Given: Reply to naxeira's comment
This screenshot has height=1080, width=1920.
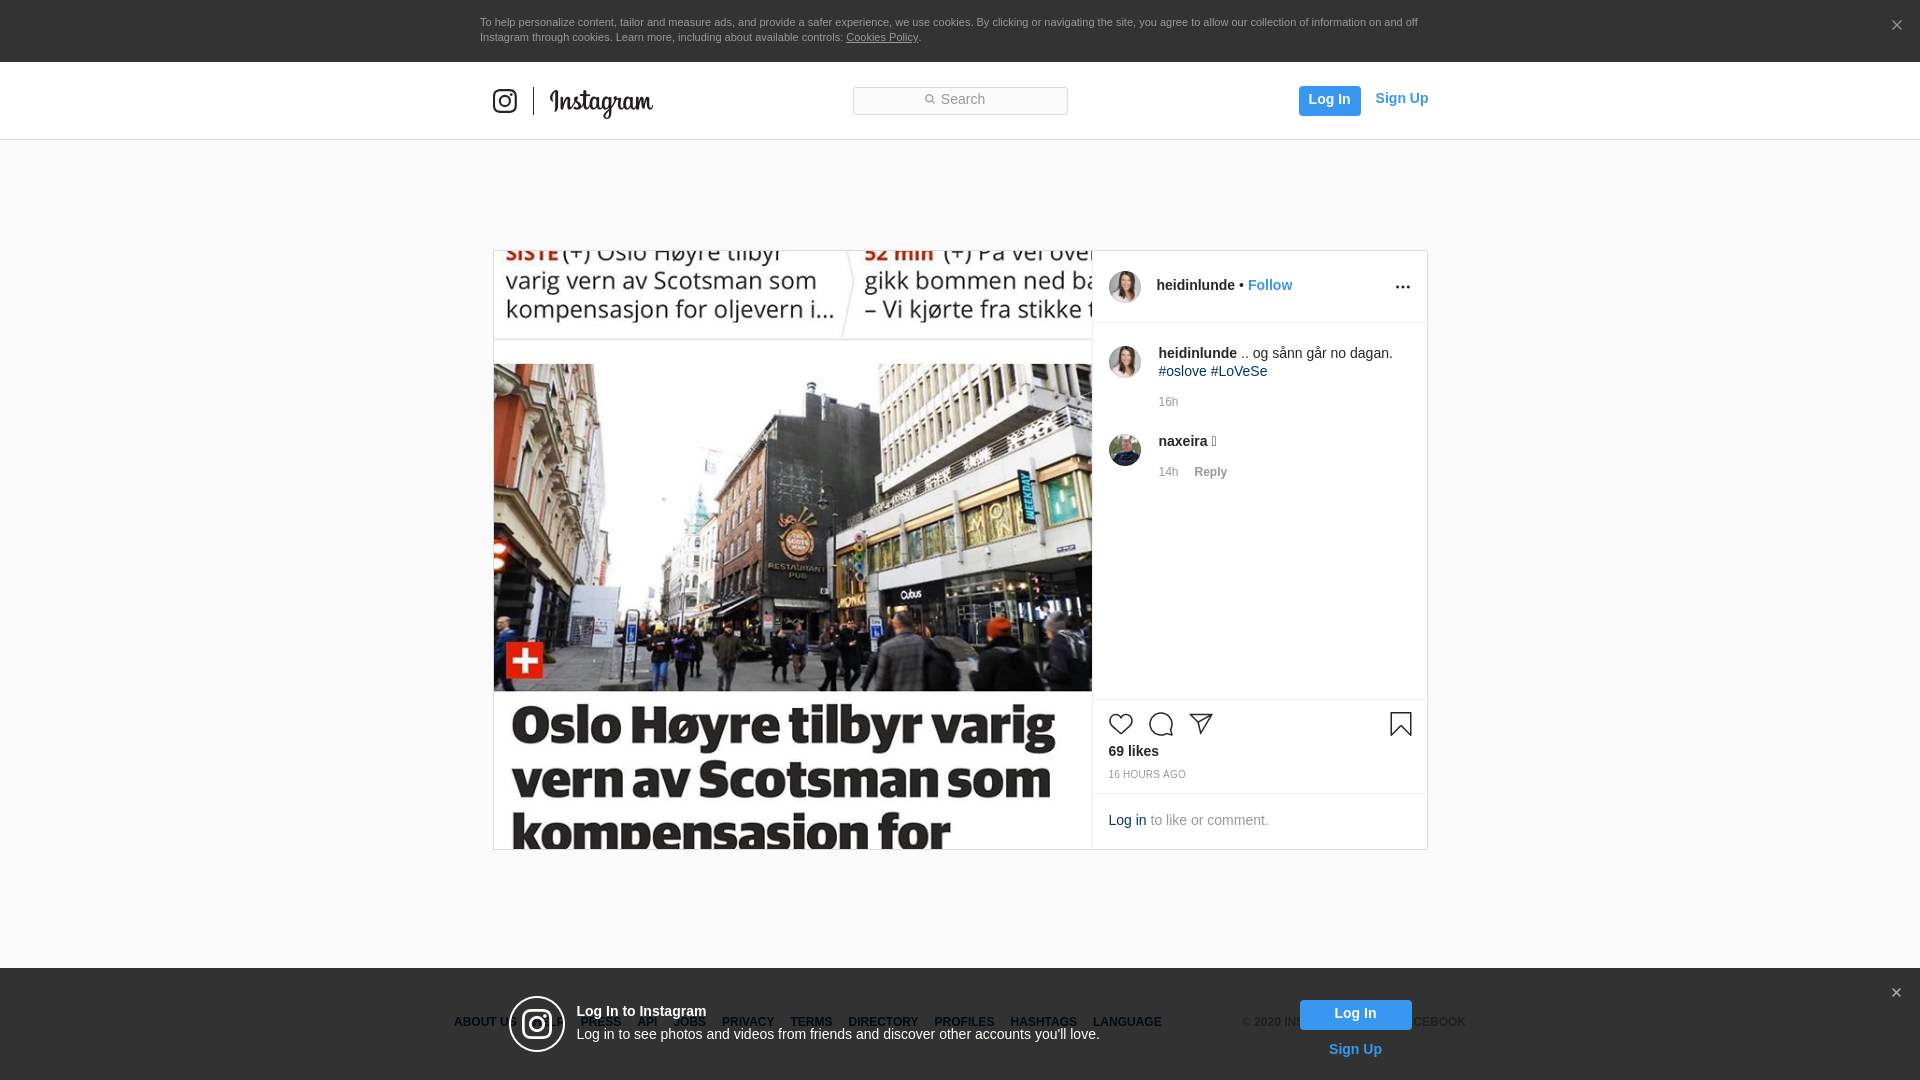Looking at the screenshot, I should click(x=1210, y=472).
